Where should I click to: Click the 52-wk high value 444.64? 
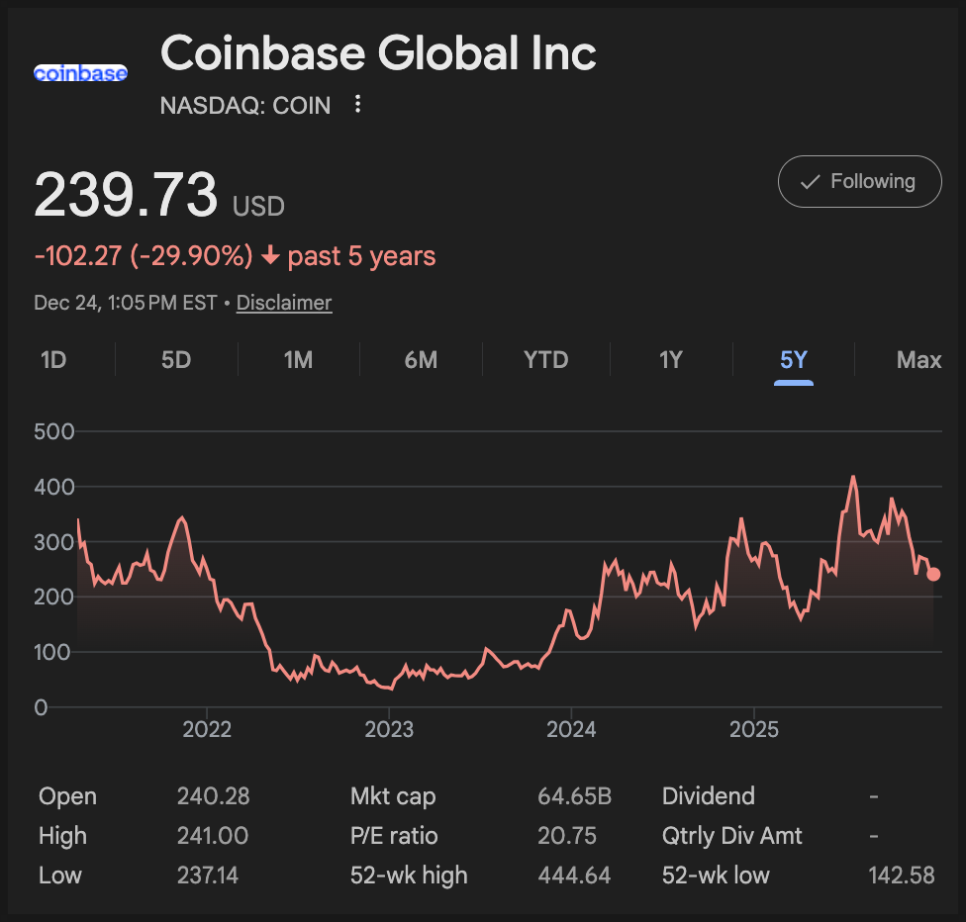(574, 875)
